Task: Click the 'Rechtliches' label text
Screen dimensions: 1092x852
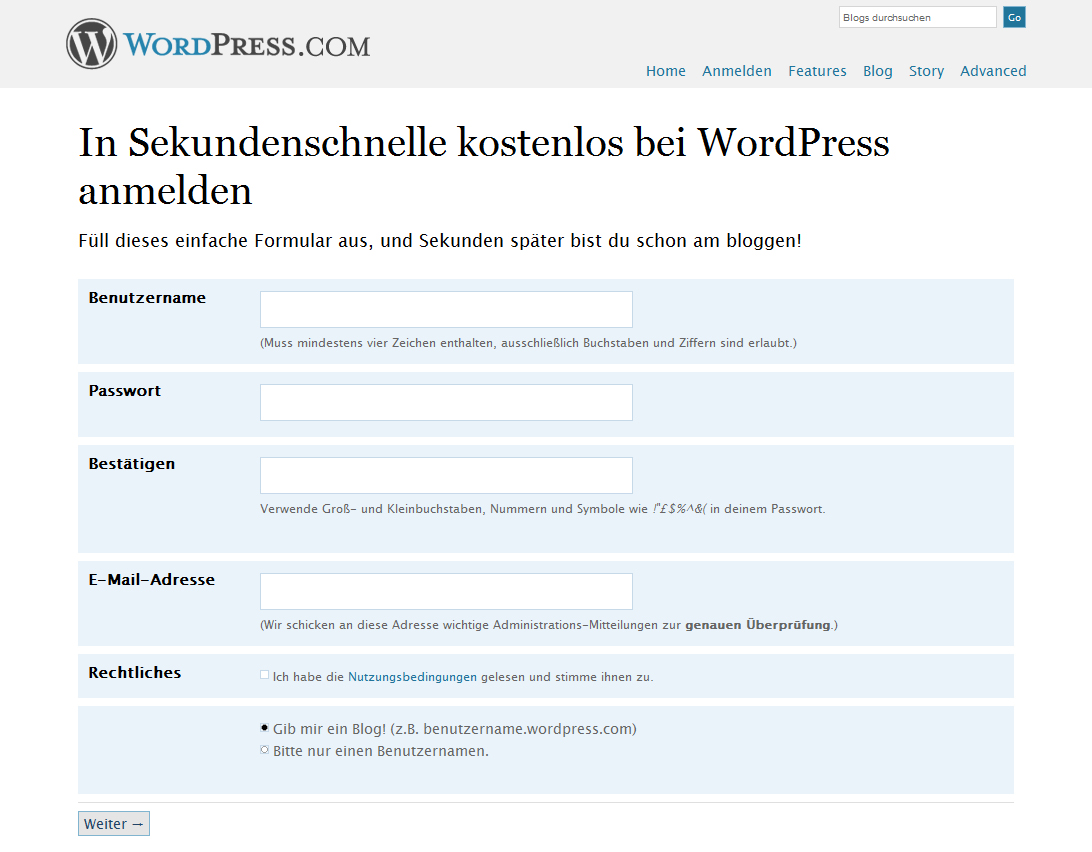Action: [x=134, y=673]
